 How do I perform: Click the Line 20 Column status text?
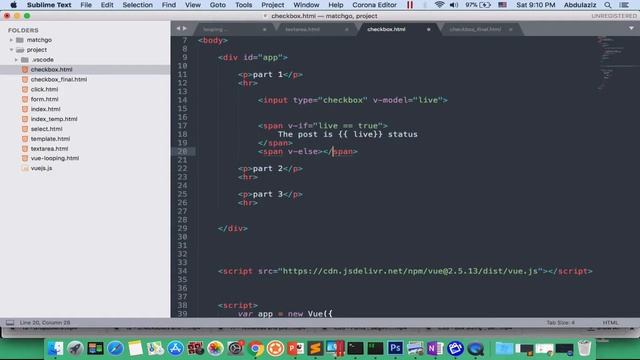[x=45, y=322]
